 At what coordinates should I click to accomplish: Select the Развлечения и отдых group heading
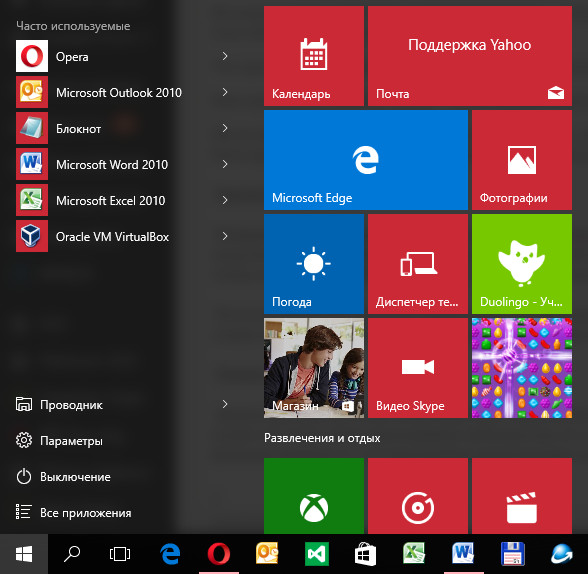pyautogui.click(x=322, y=438)
